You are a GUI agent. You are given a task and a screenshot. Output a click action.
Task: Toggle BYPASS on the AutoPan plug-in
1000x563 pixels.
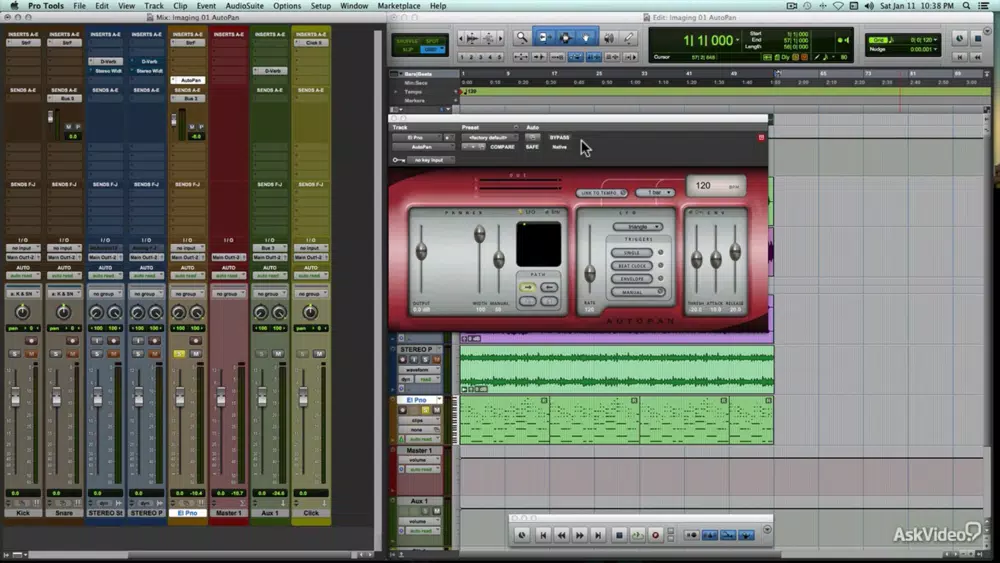coord(559,138)
